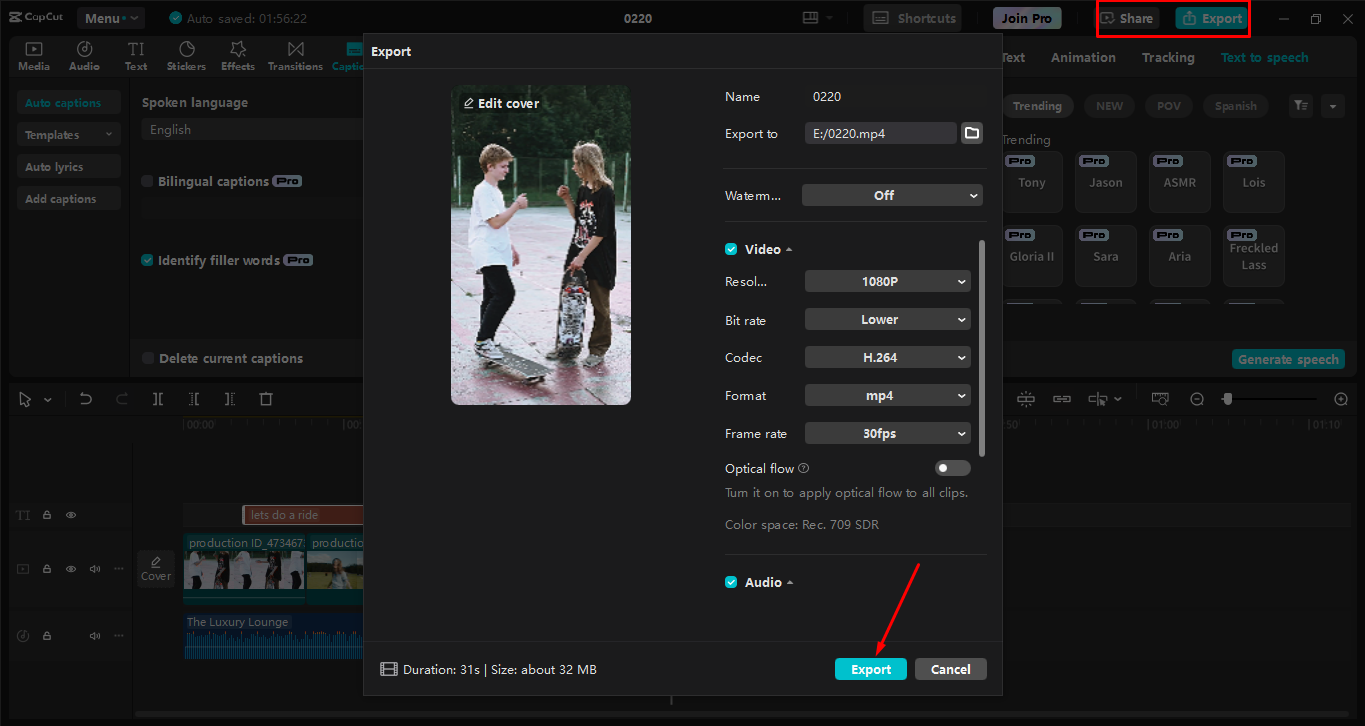Zoom in the timeline with the plus icon
Viewport: 1365px width, 726px height.
[1342, 399]
